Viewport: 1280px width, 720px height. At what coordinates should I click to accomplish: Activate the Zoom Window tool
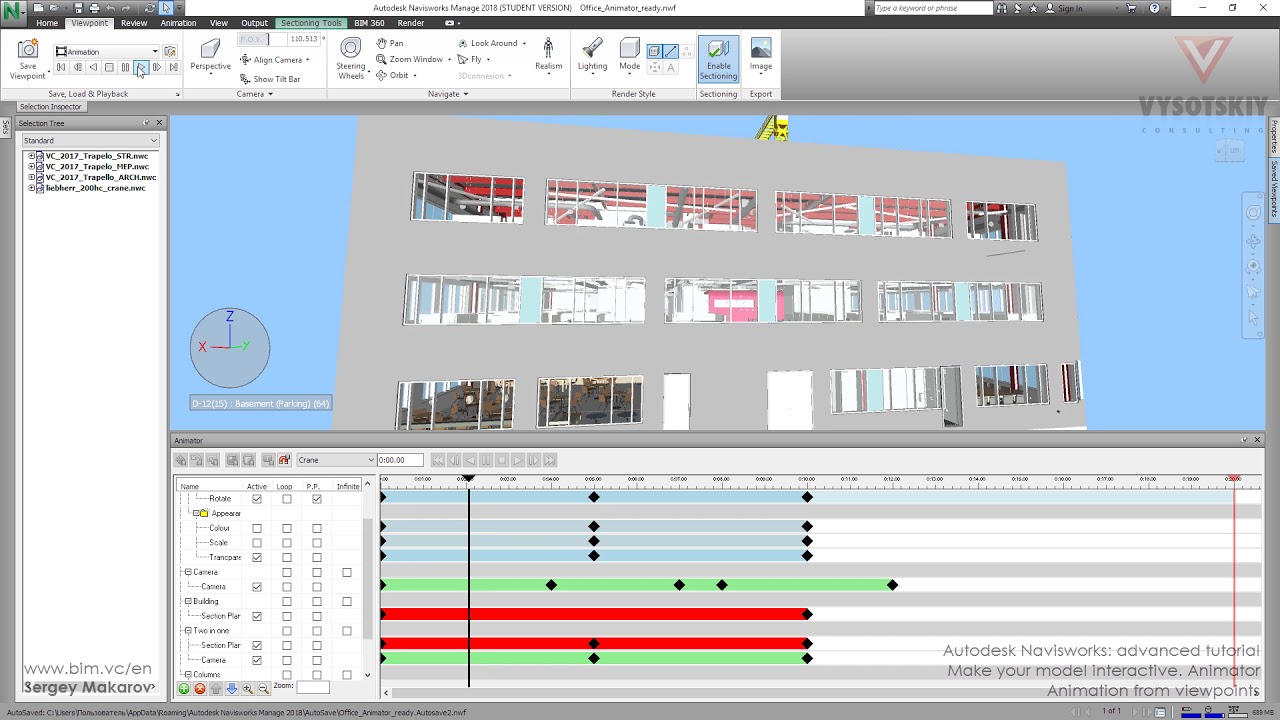[410, 59]
